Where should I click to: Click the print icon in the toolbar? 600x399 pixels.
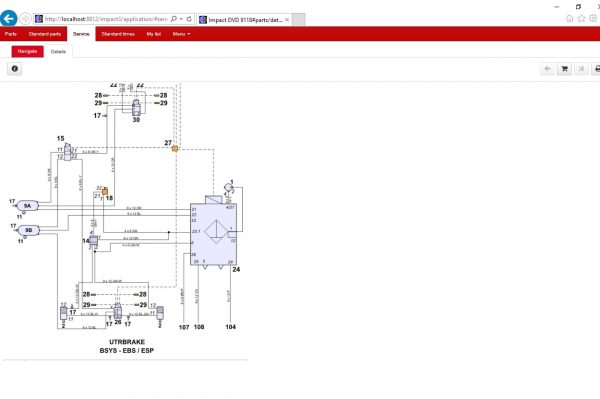tap(596, 69)
